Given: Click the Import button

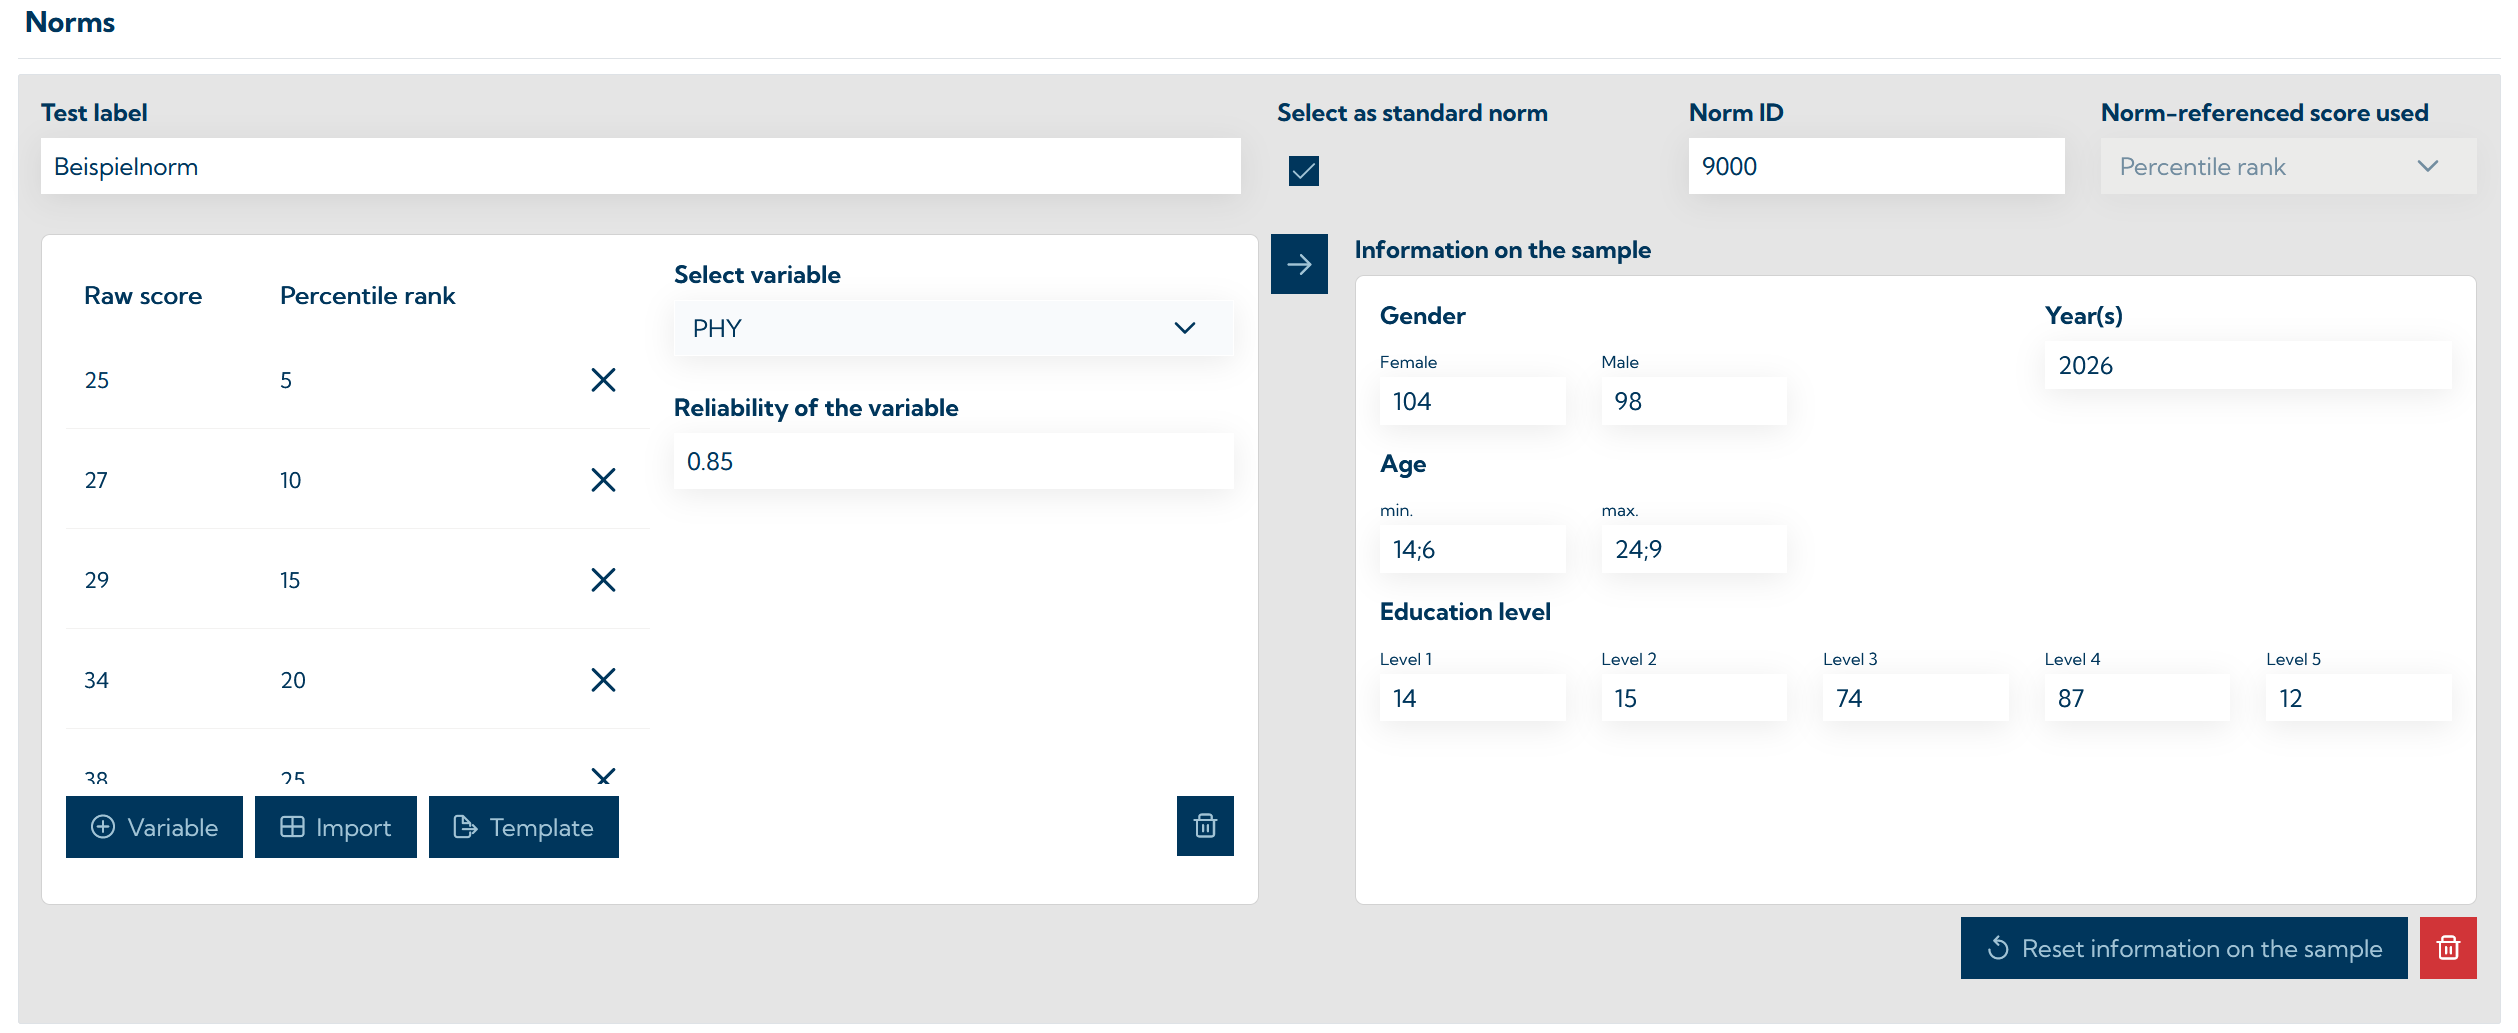Looking at the screenshot, I should 335,827.
